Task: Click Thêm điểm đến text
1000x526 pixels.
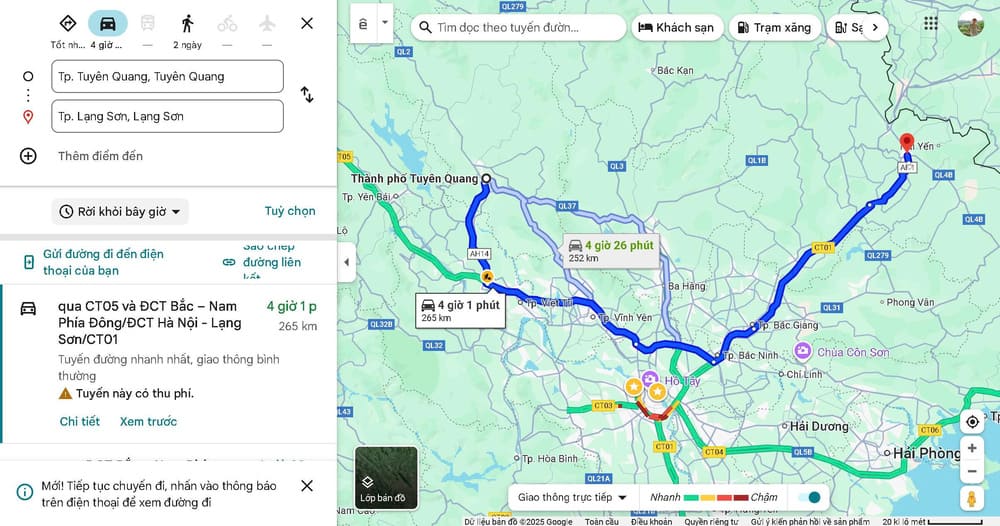Action: pos(100,156)
